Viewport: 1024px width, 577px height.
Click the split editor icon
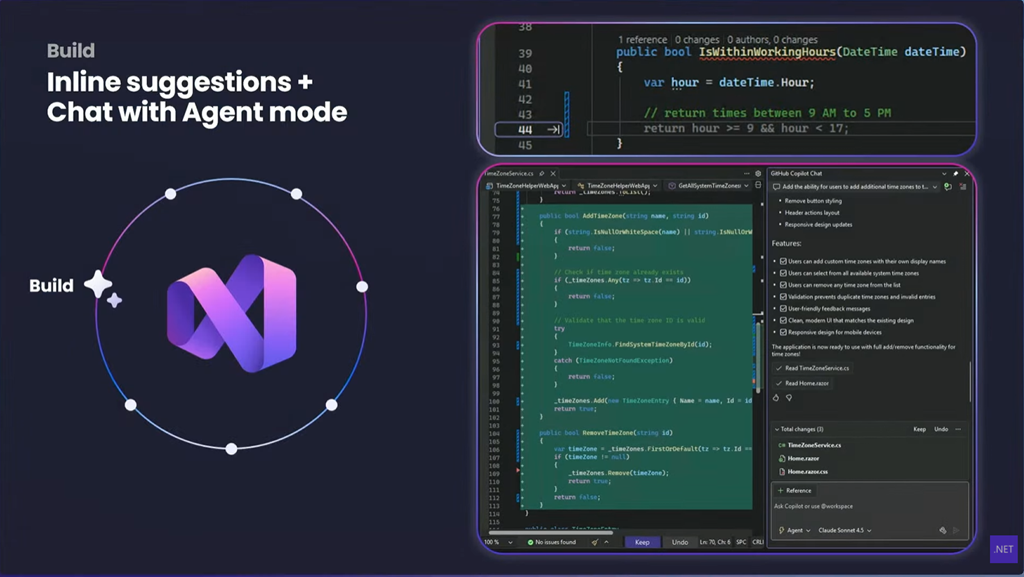coord(757,186)
